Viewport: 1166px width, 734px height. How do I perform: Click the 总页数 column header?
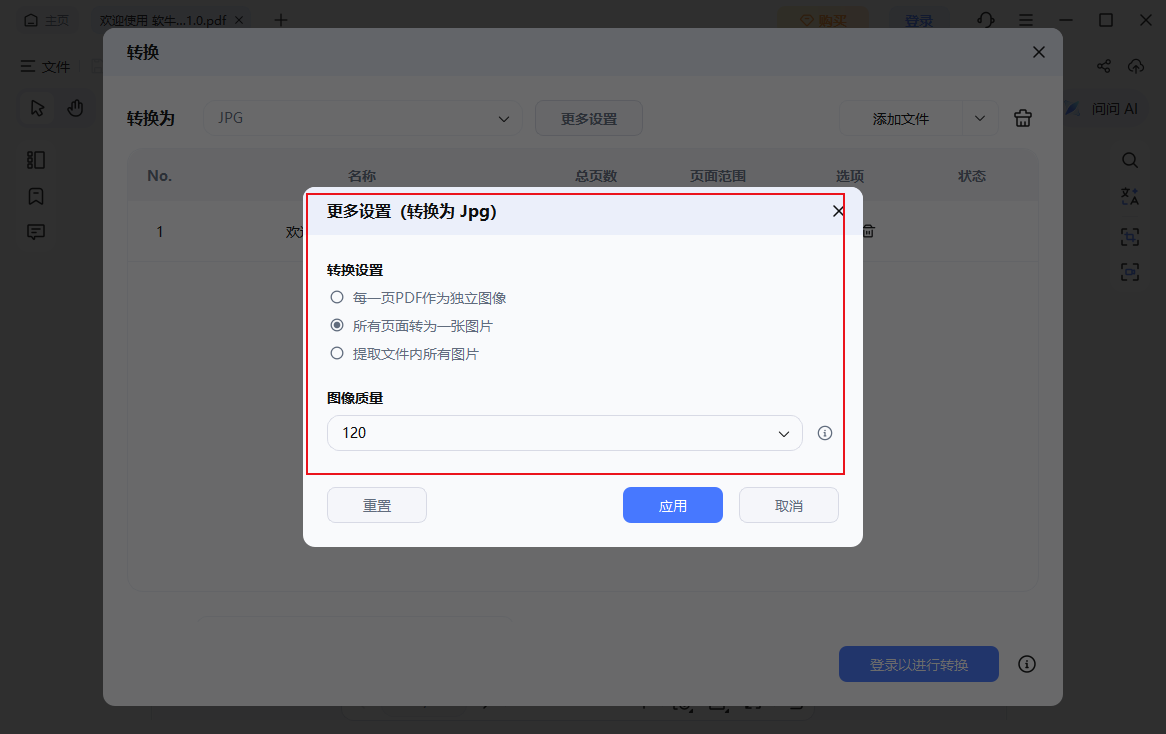(x=596, y=176)
